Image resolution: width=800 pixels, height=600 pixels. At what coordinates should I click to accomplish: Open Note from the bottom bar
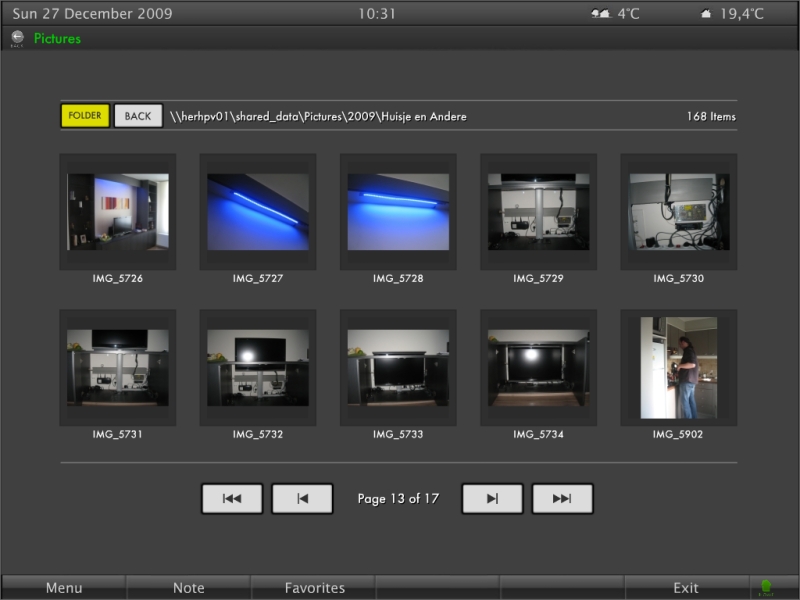tap(188, 588)
